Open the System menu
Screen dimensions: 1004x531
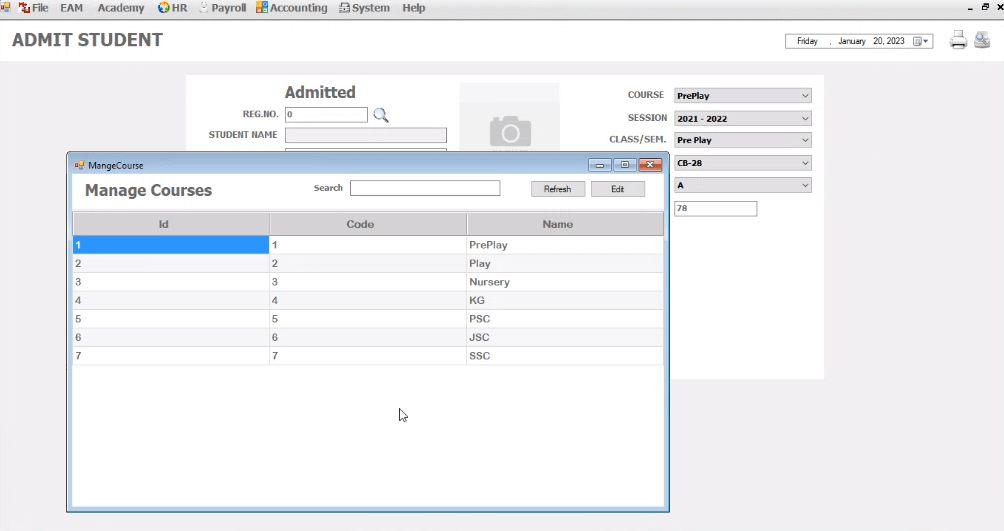click(364, 8)
